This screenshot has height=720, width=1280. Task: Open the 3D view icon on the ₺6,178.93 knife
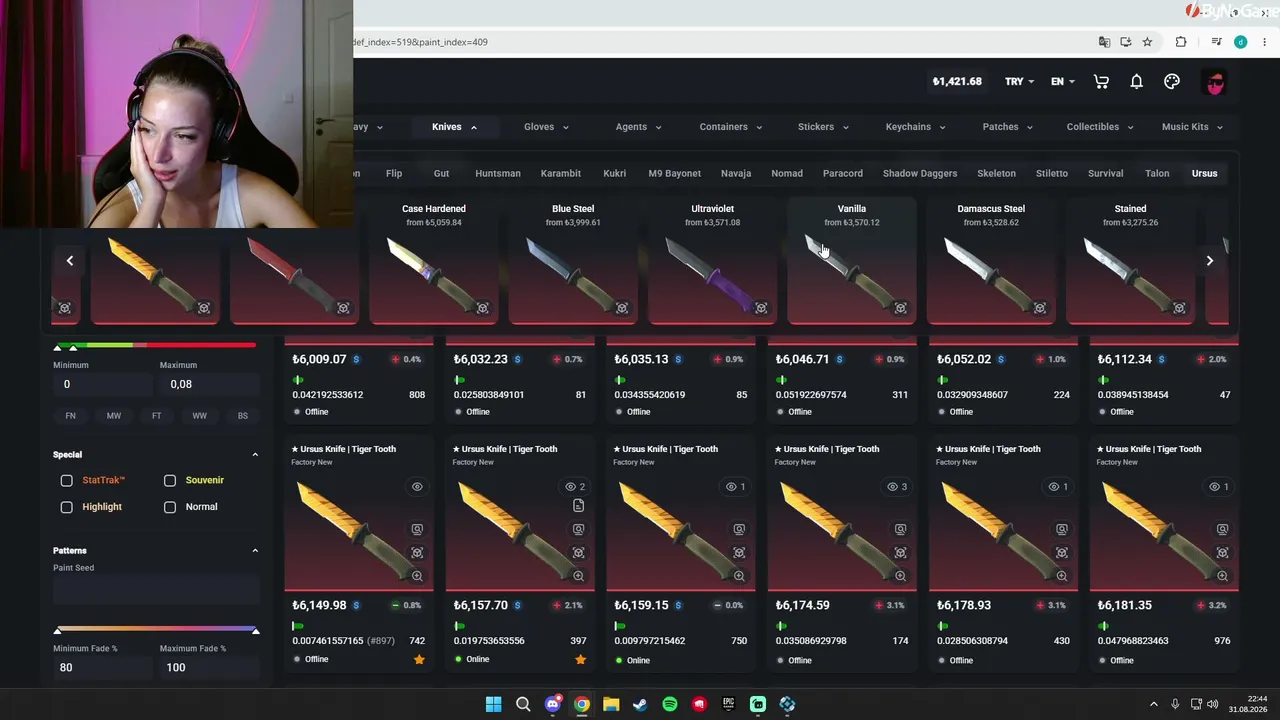click(x=1061, y=552)
